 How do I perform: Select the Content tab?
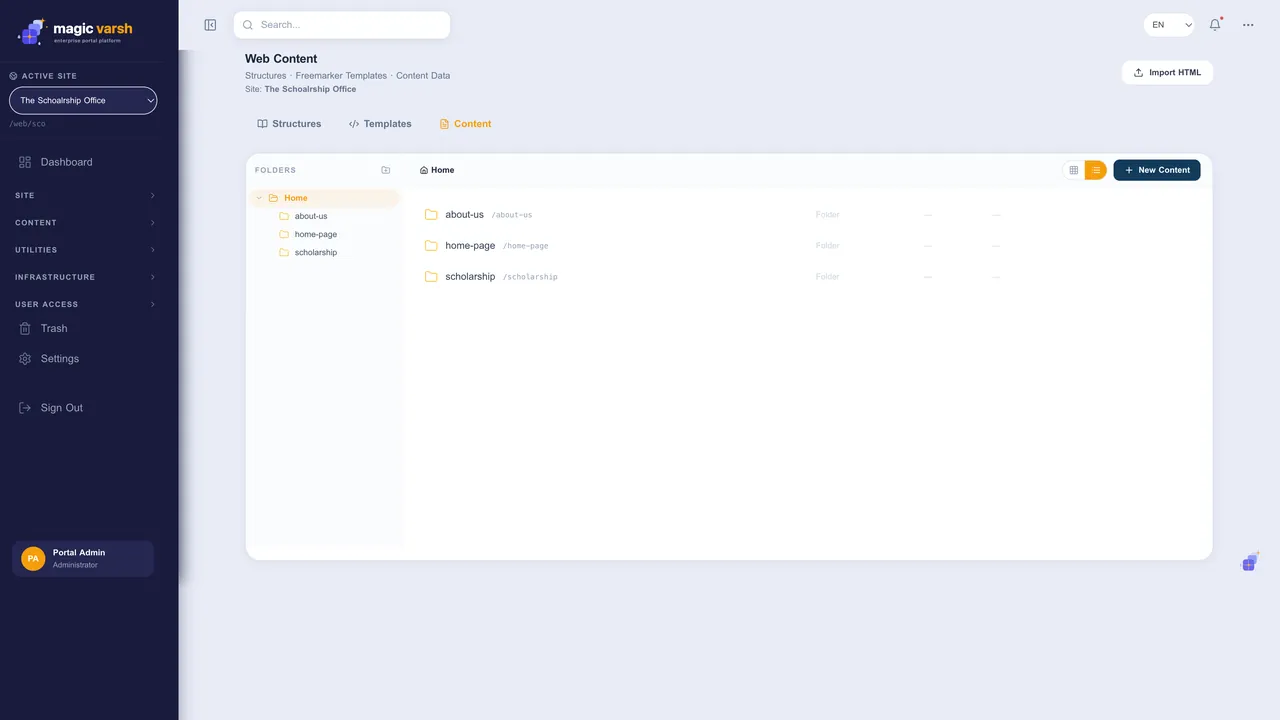tap(466, 124)
